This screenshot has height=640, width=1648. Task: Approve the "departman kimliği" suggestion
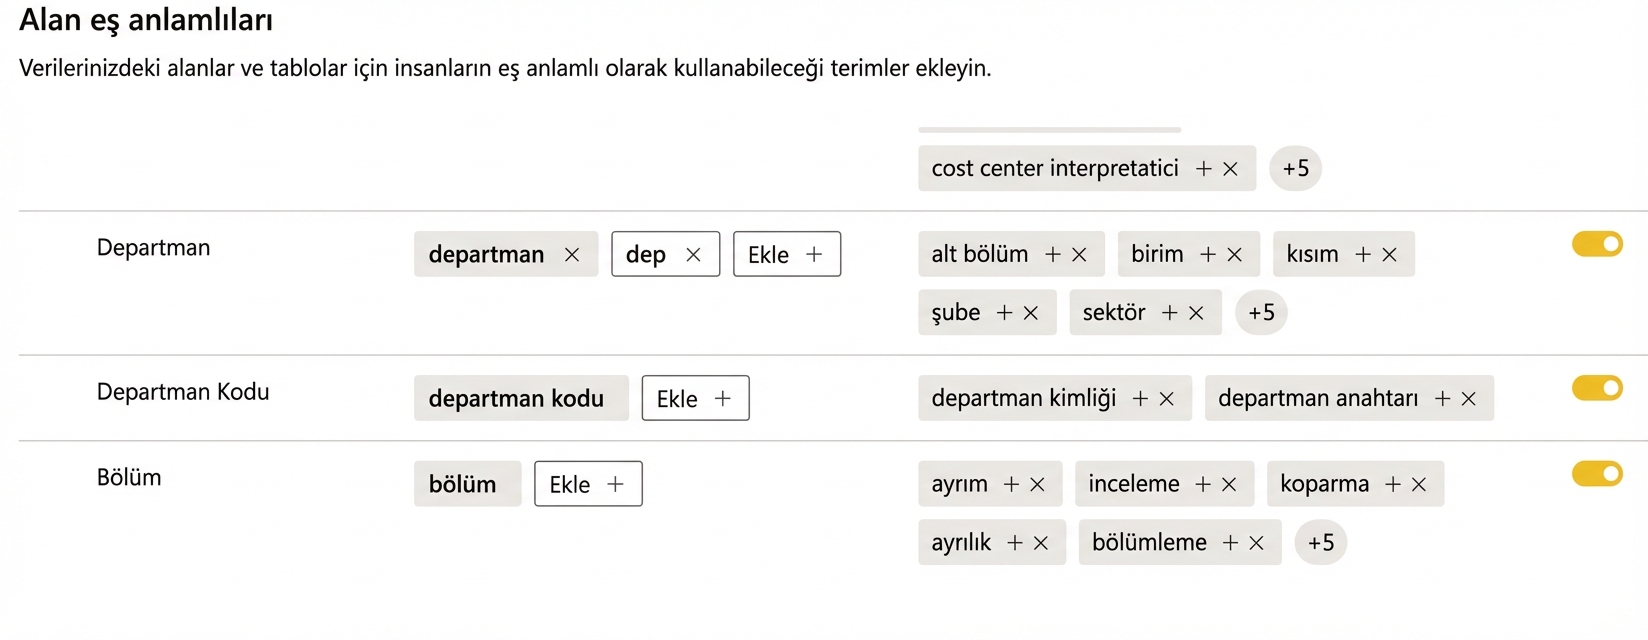click(1140, 398)
